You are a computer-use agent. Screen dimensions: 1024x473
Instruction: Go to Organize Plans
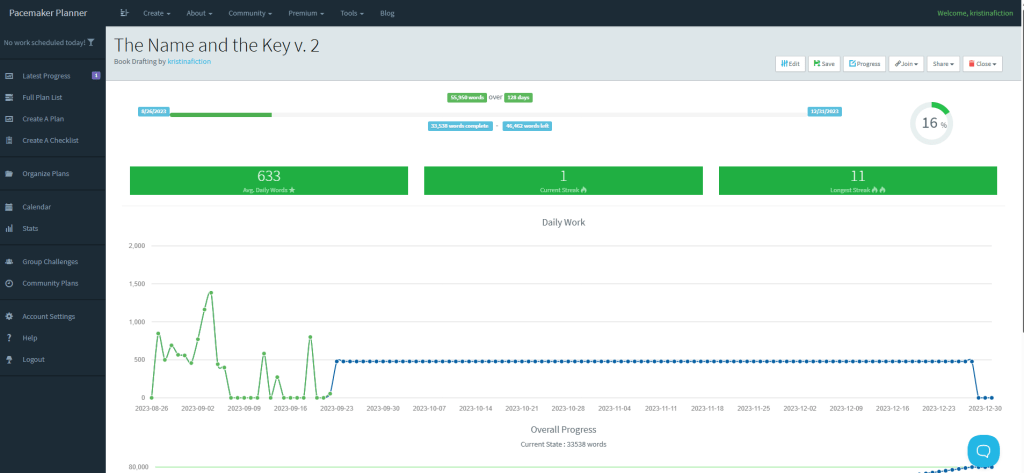tap(46, 174)
